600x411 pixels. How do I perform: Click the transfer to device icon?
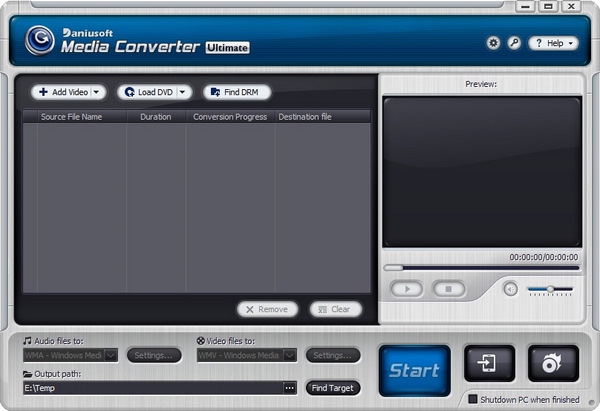point(489,363)
